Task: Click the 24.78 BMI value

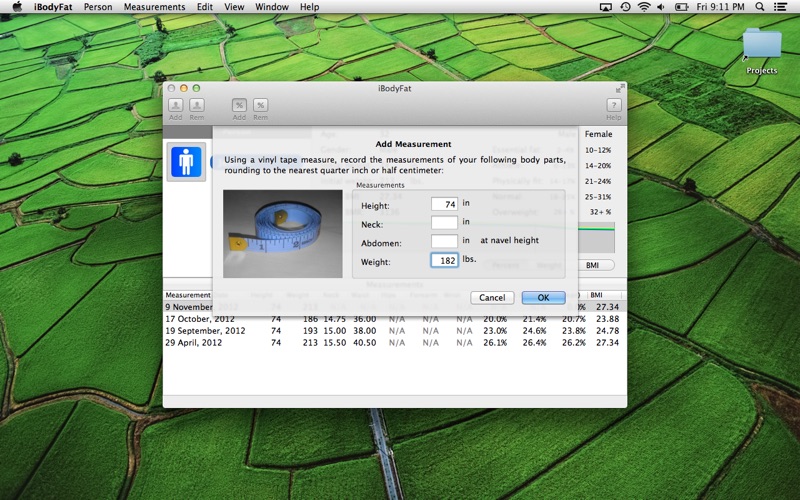Action: coord(608,331)
